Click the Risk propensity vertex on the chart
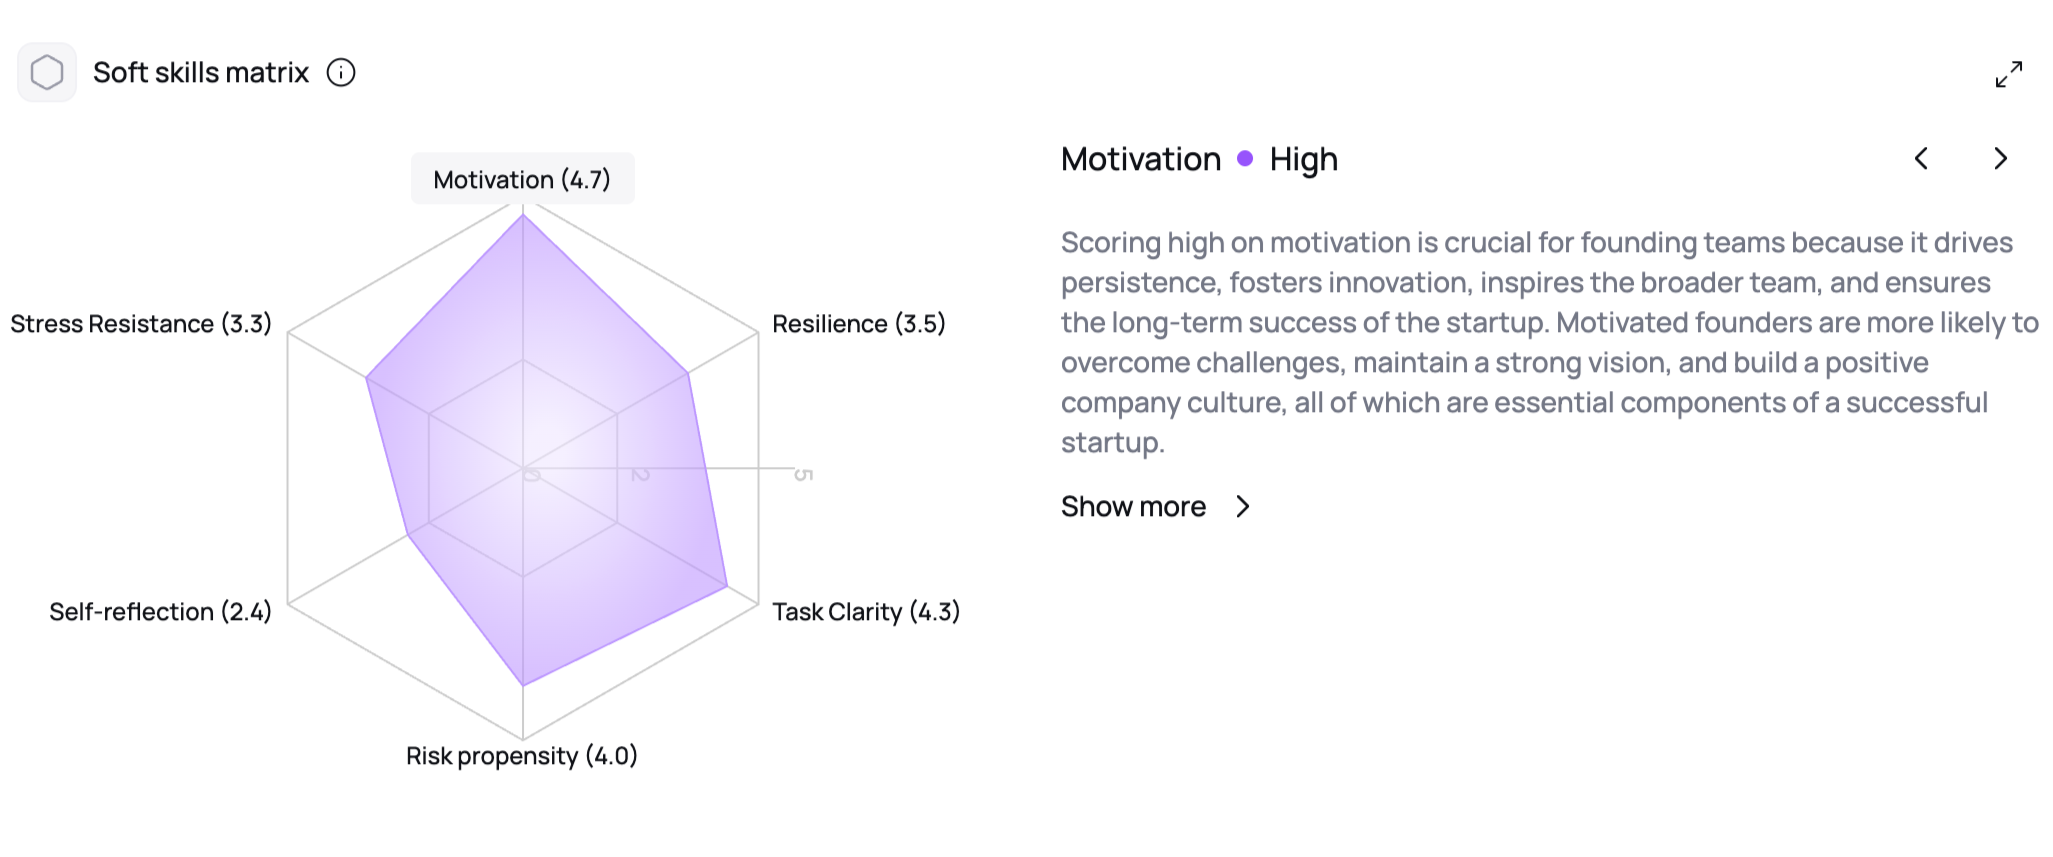2053x857 pixels. point(523,685)
